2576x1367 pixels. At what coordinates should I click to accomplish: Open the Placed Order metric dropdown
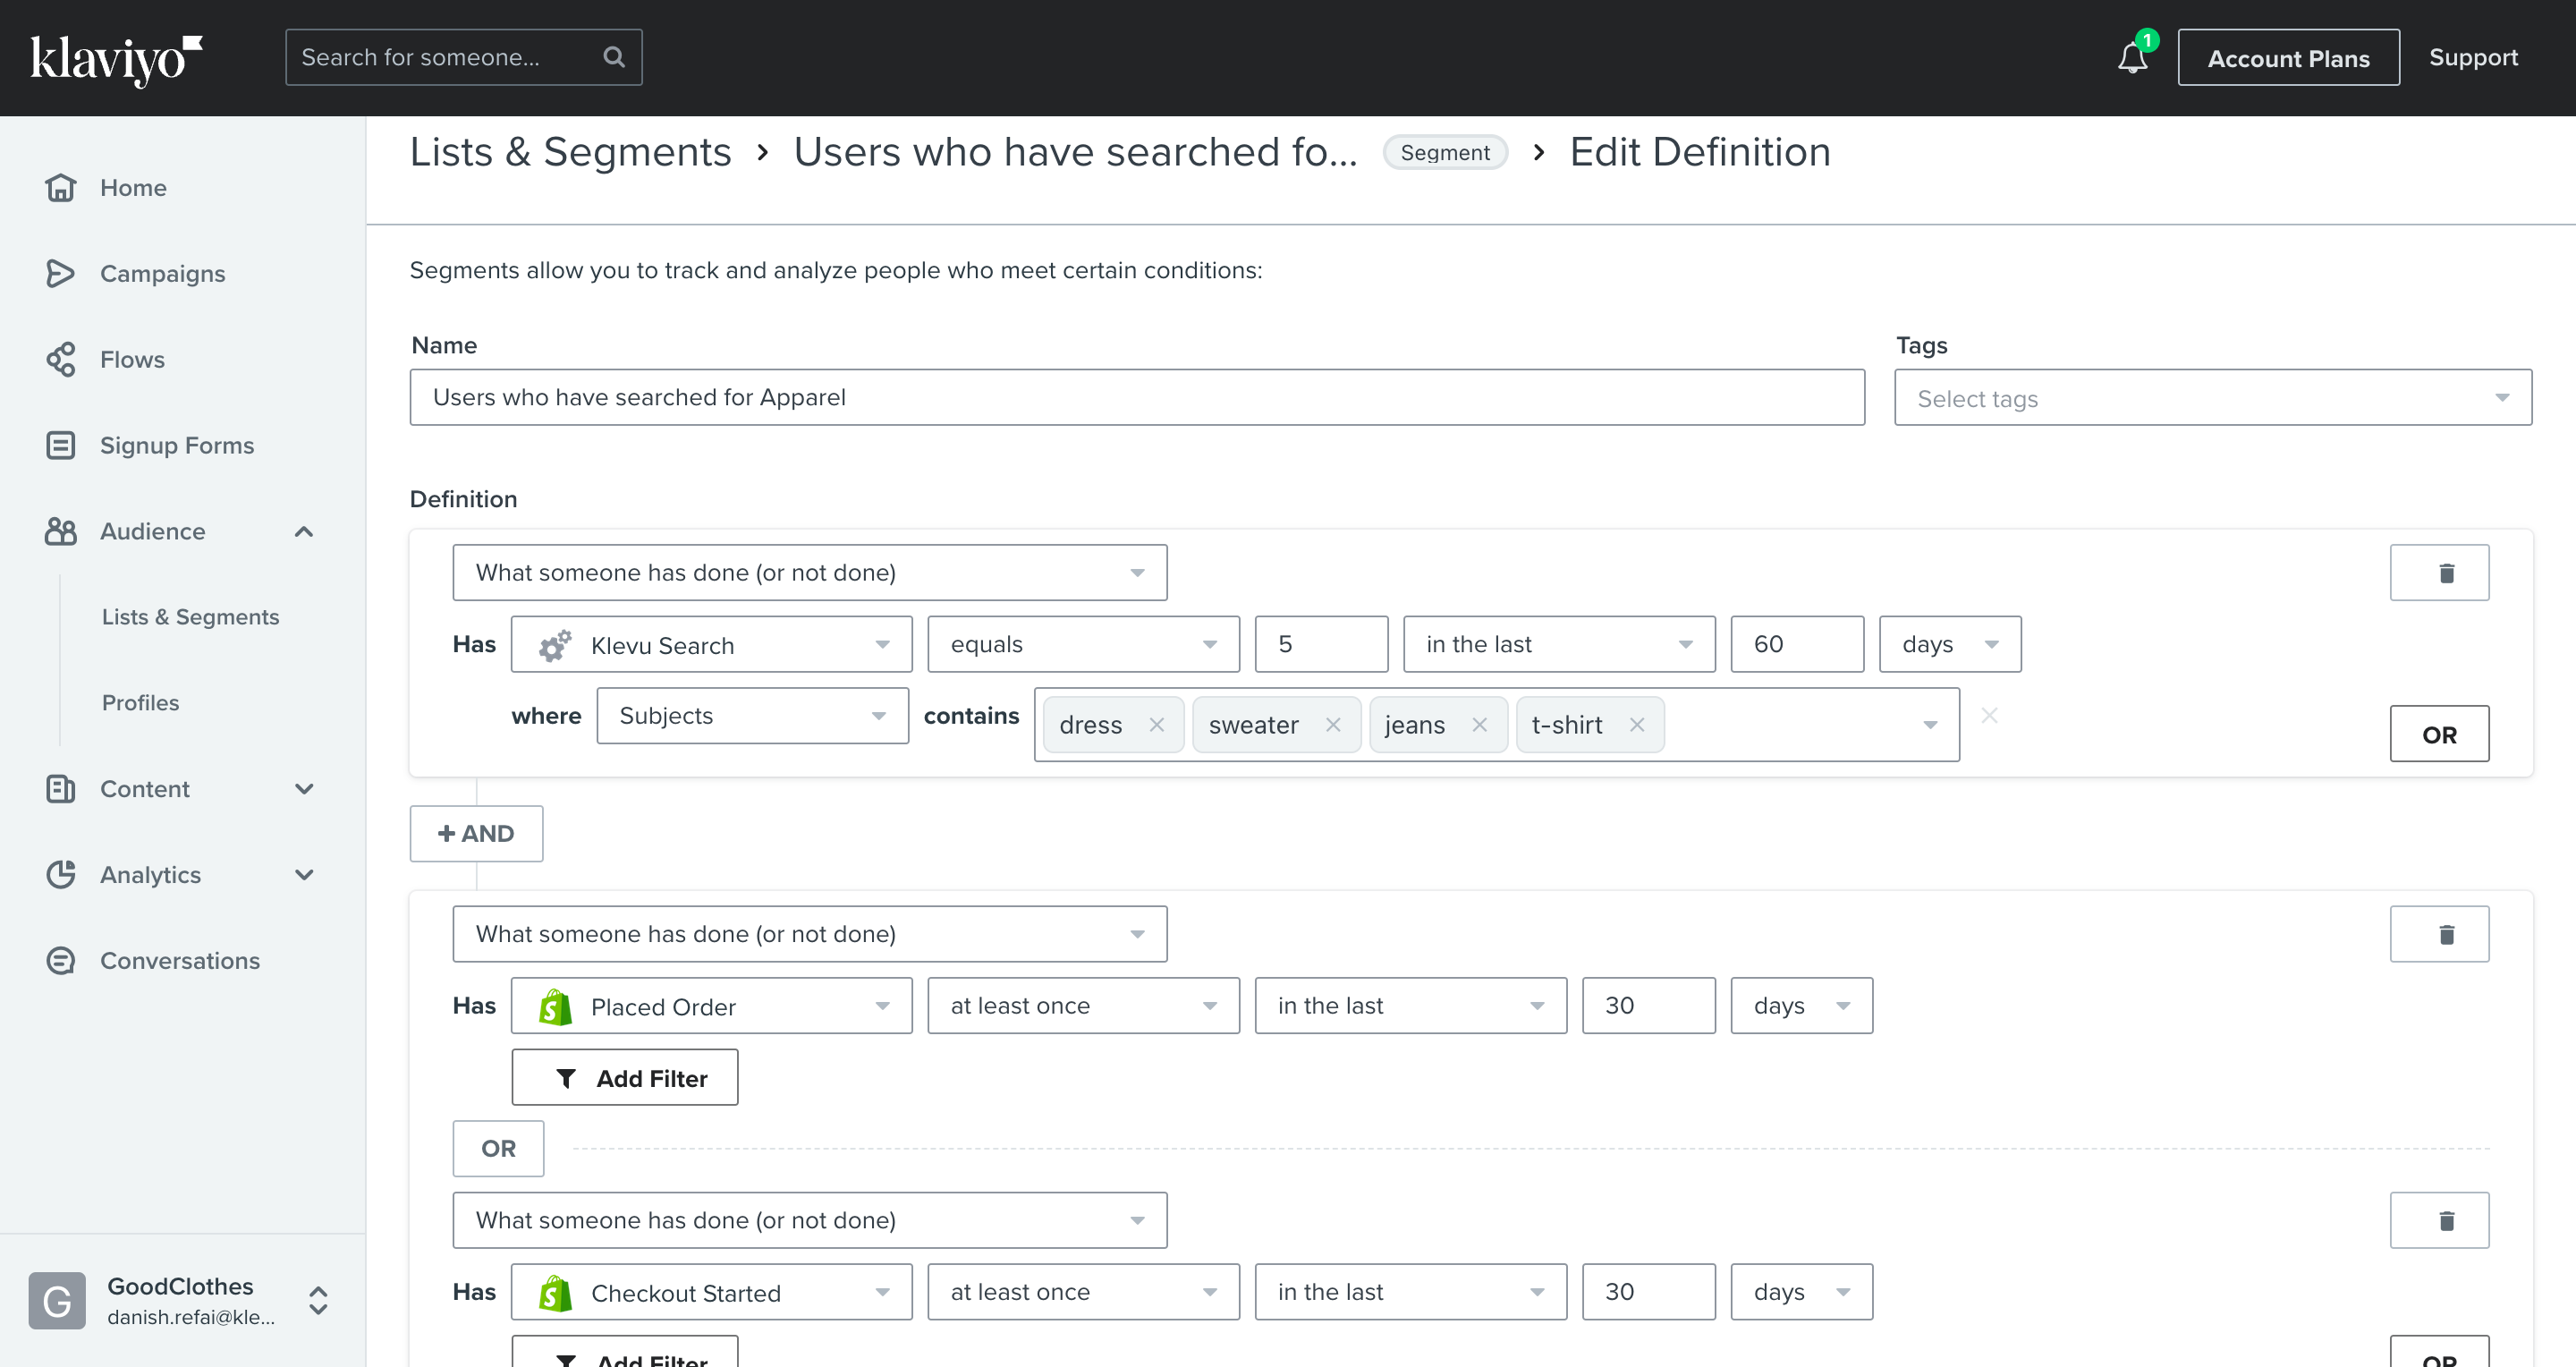point(712,1006)
